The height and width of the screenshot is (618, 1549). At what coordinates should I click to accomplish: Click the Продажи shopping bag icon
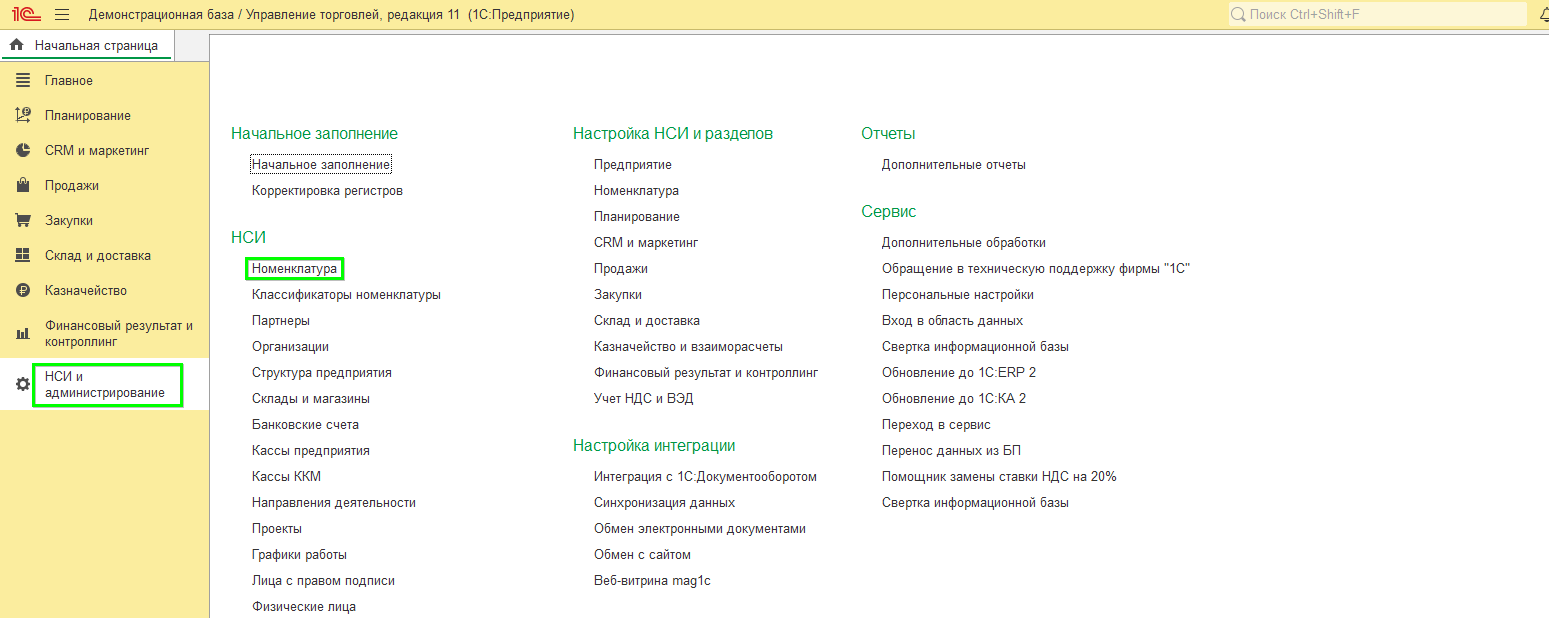pos(23,185)
